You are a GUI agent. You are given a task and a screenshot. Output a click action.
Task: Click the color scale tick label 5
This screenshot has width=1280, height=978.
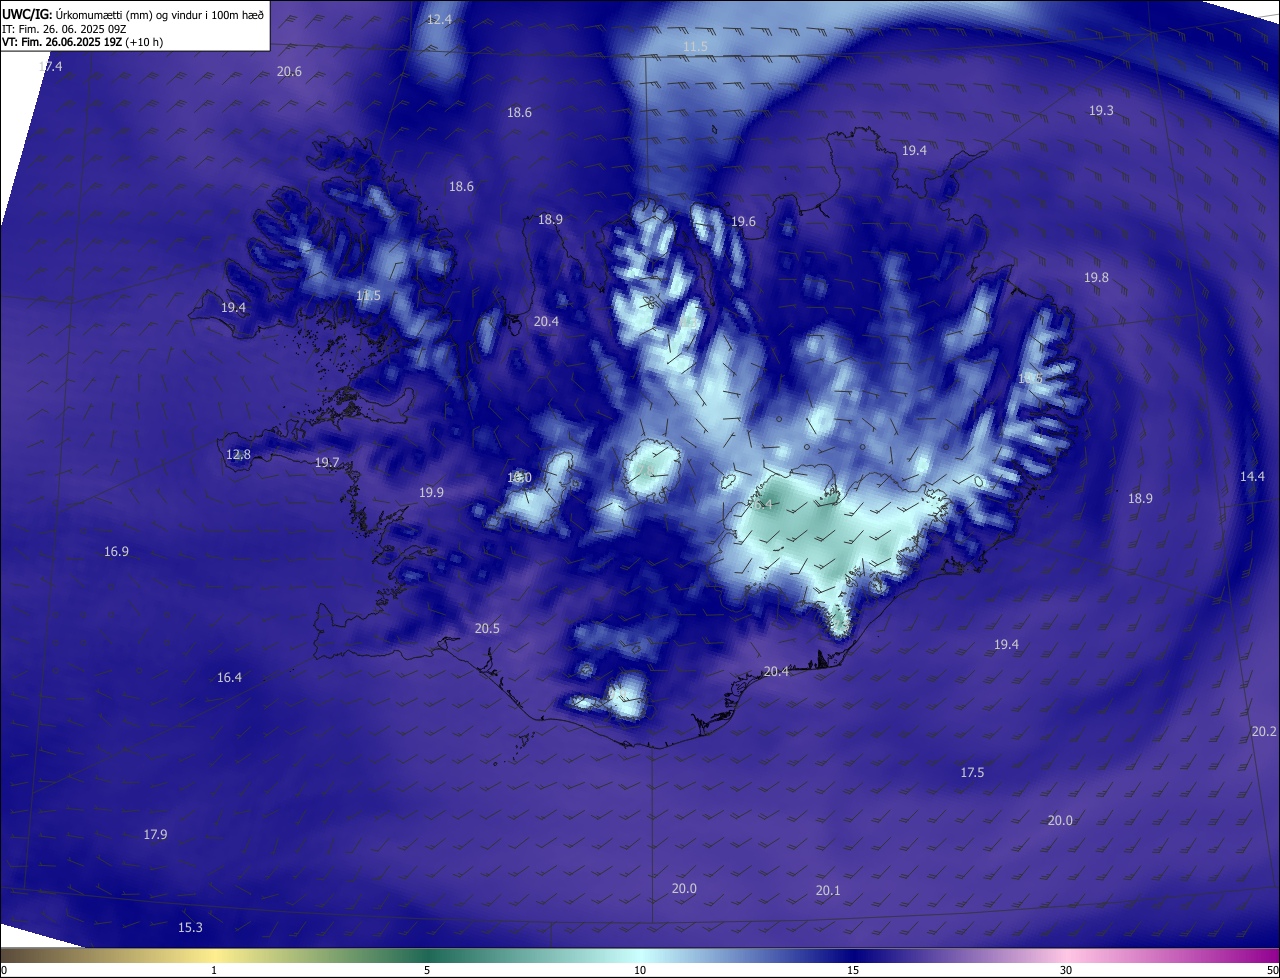pyautogui.click(x=427, y=970)
